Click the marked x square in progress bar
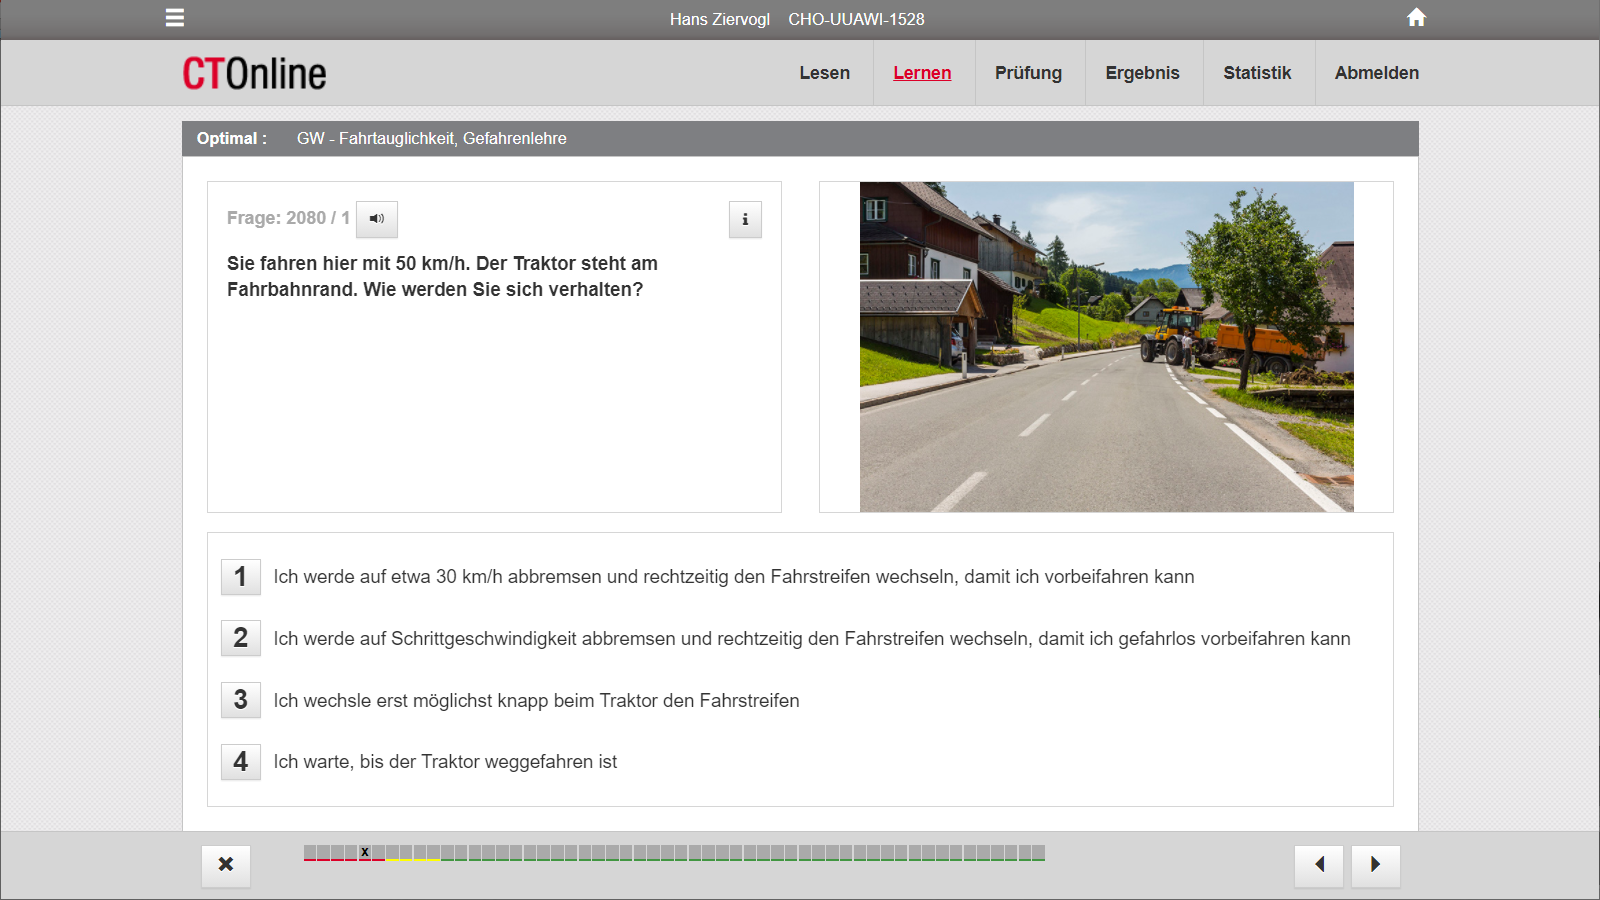 (365, 852)
